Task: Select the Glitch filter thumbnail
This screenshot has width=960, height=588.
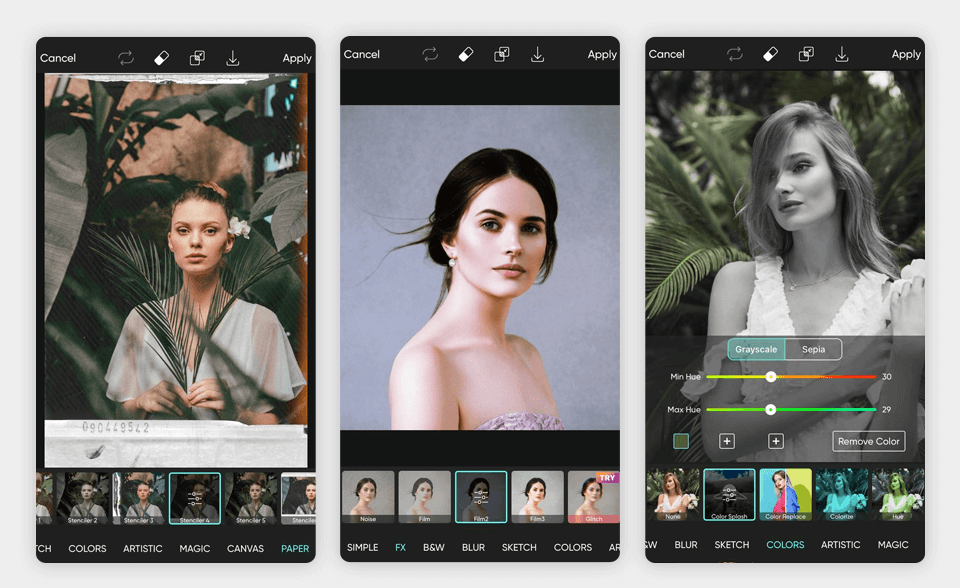Action: (x=595, y=497)
